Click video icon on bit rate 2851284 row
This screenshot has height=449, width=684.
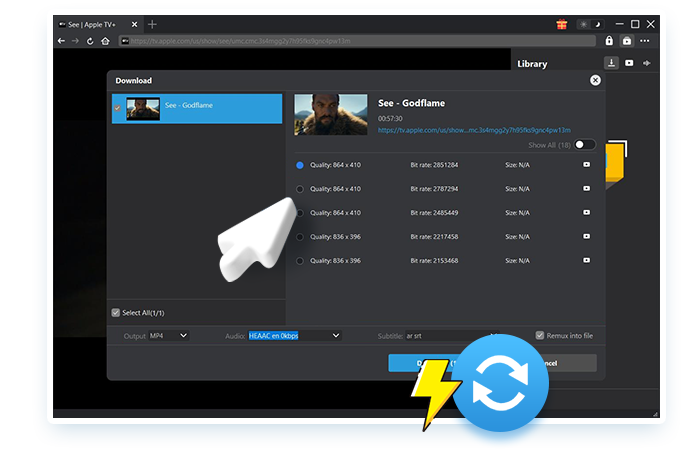[587, 165]
